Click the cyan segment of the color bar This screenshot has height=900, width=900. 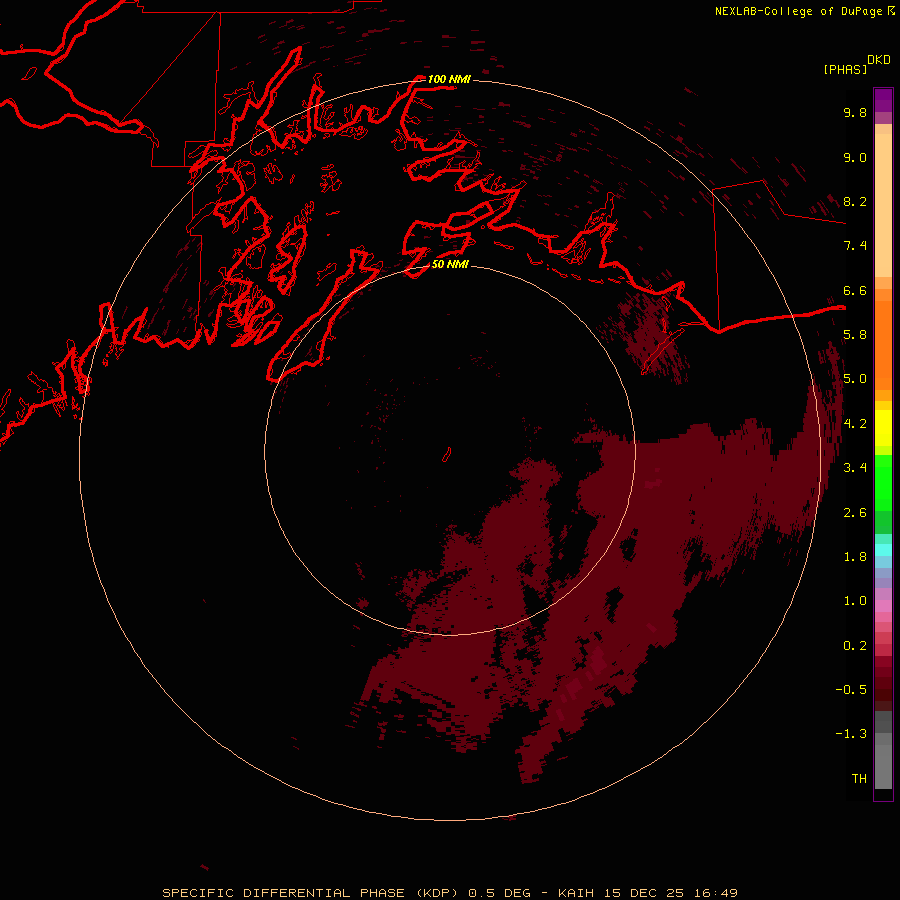(x=883, y=550)
